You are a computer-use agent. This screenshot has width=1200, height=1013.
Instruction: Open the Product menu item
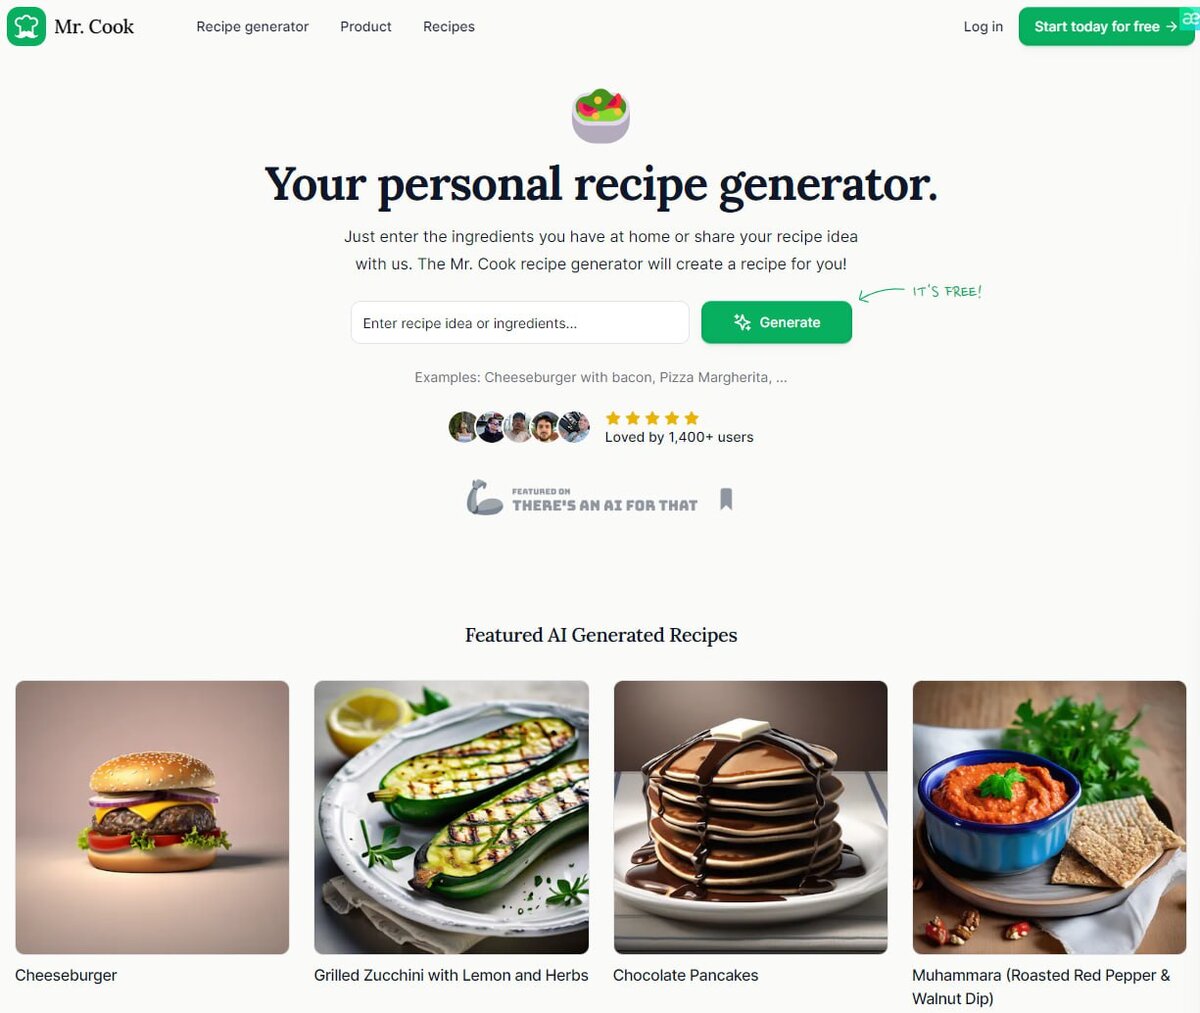coord(366,27)
